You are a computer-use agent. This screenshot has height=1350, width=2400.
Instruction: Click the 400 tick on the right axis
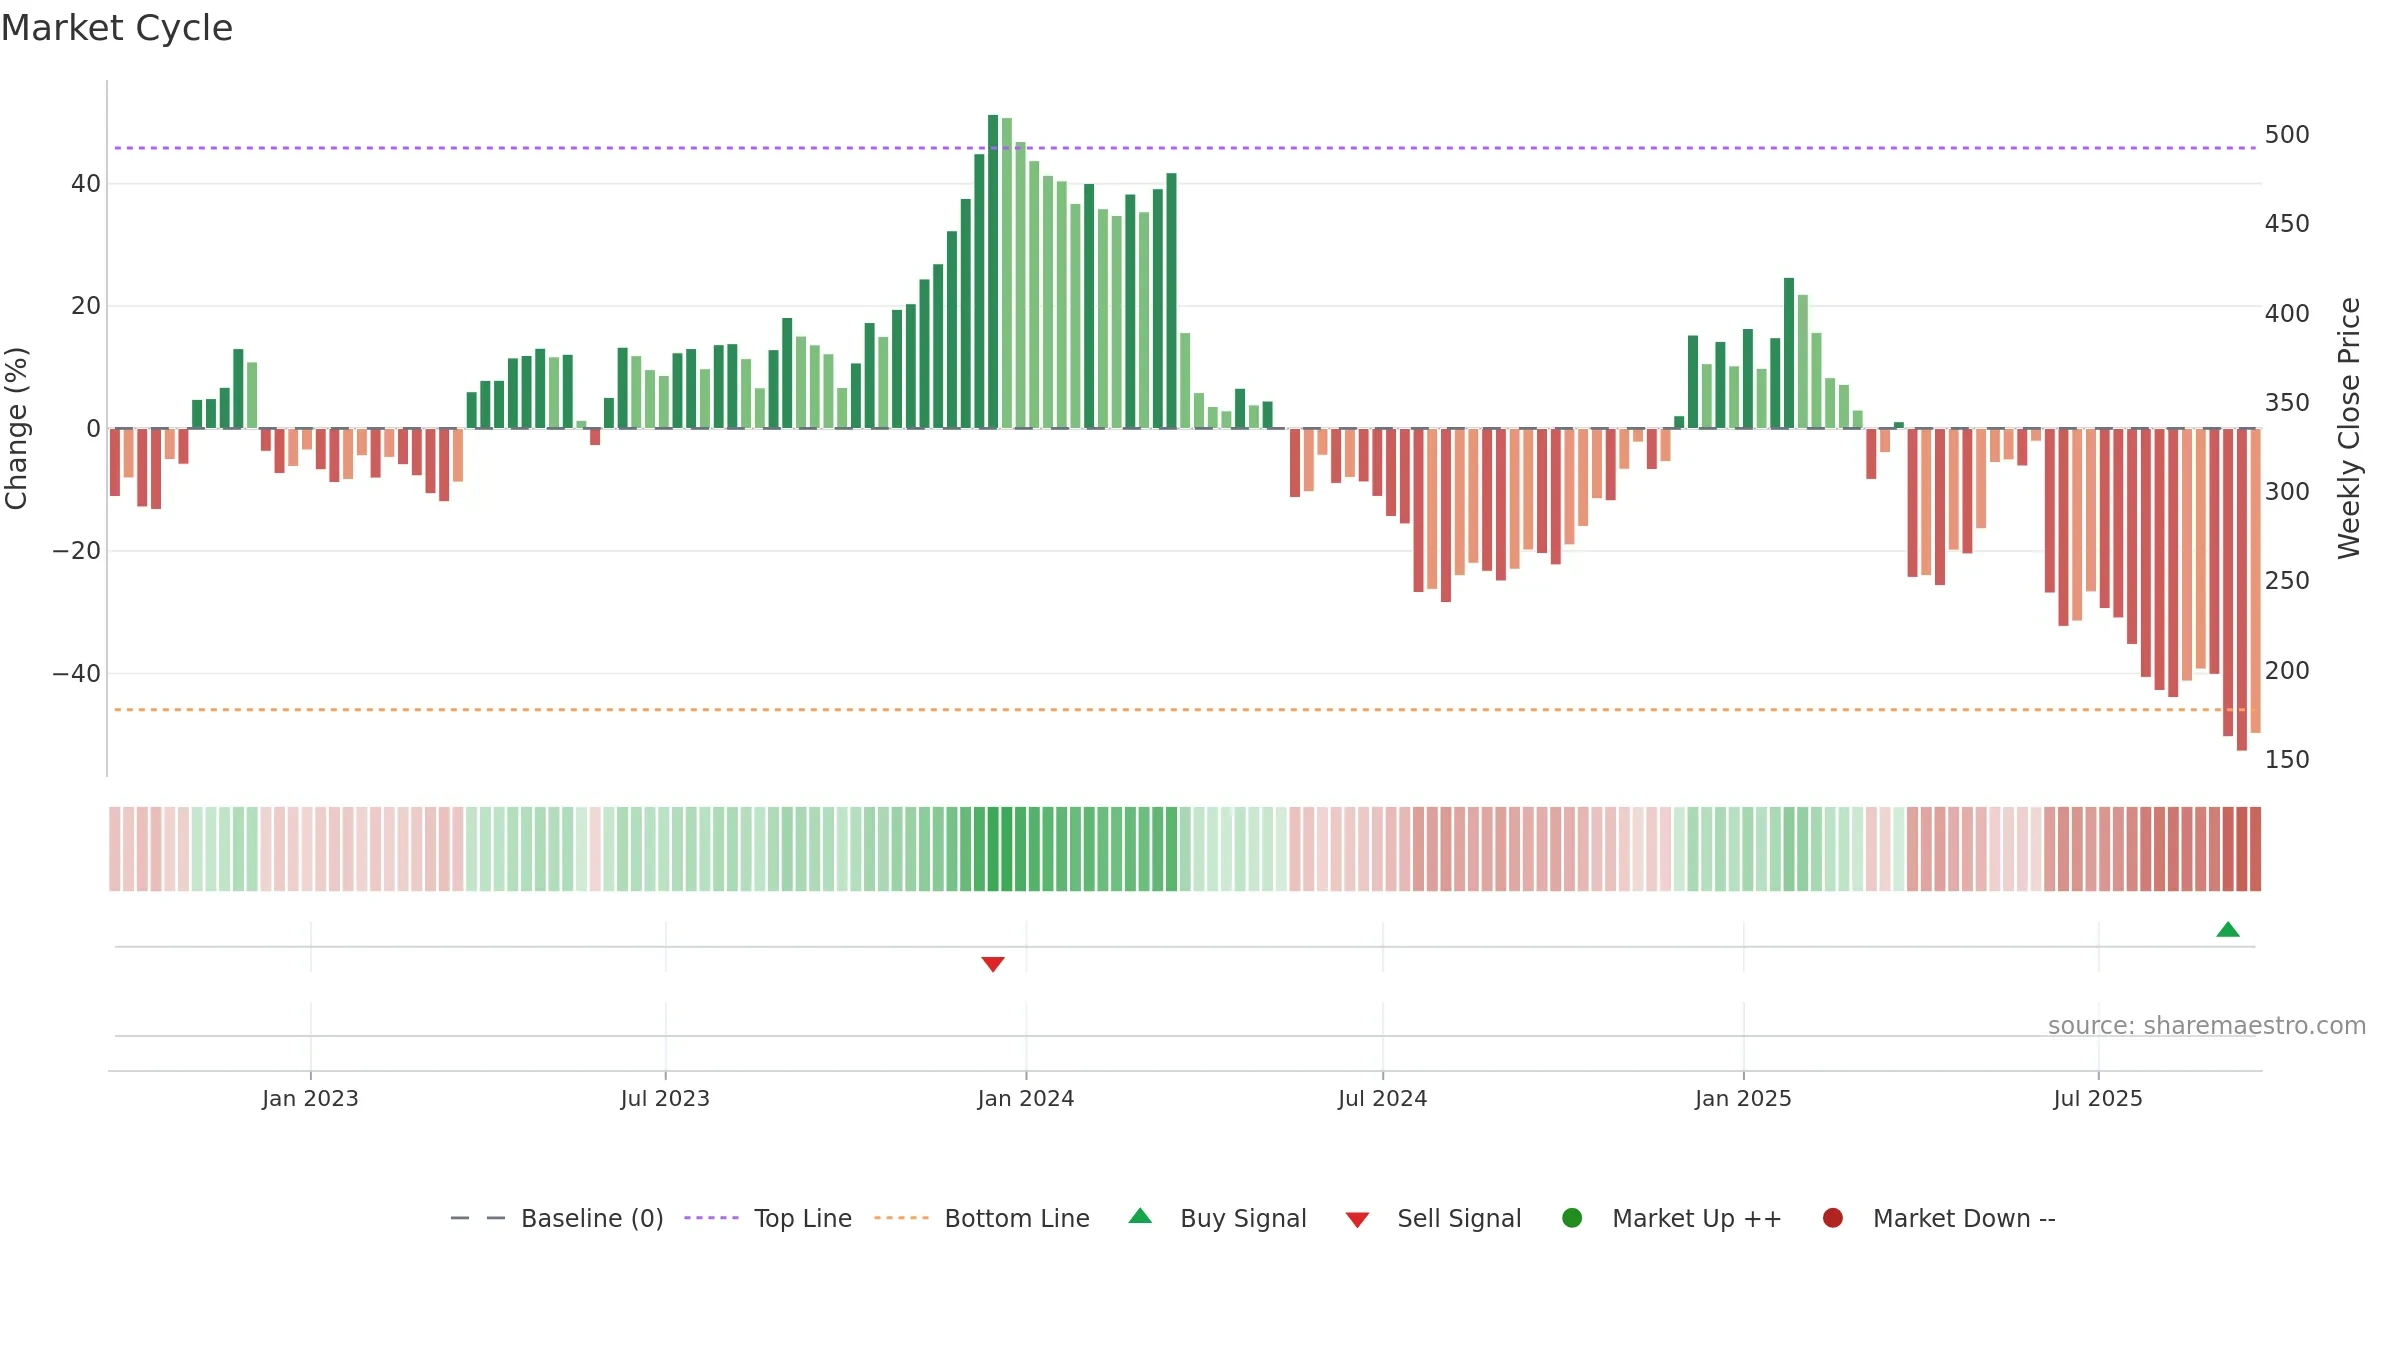(x=2287, y=314)
